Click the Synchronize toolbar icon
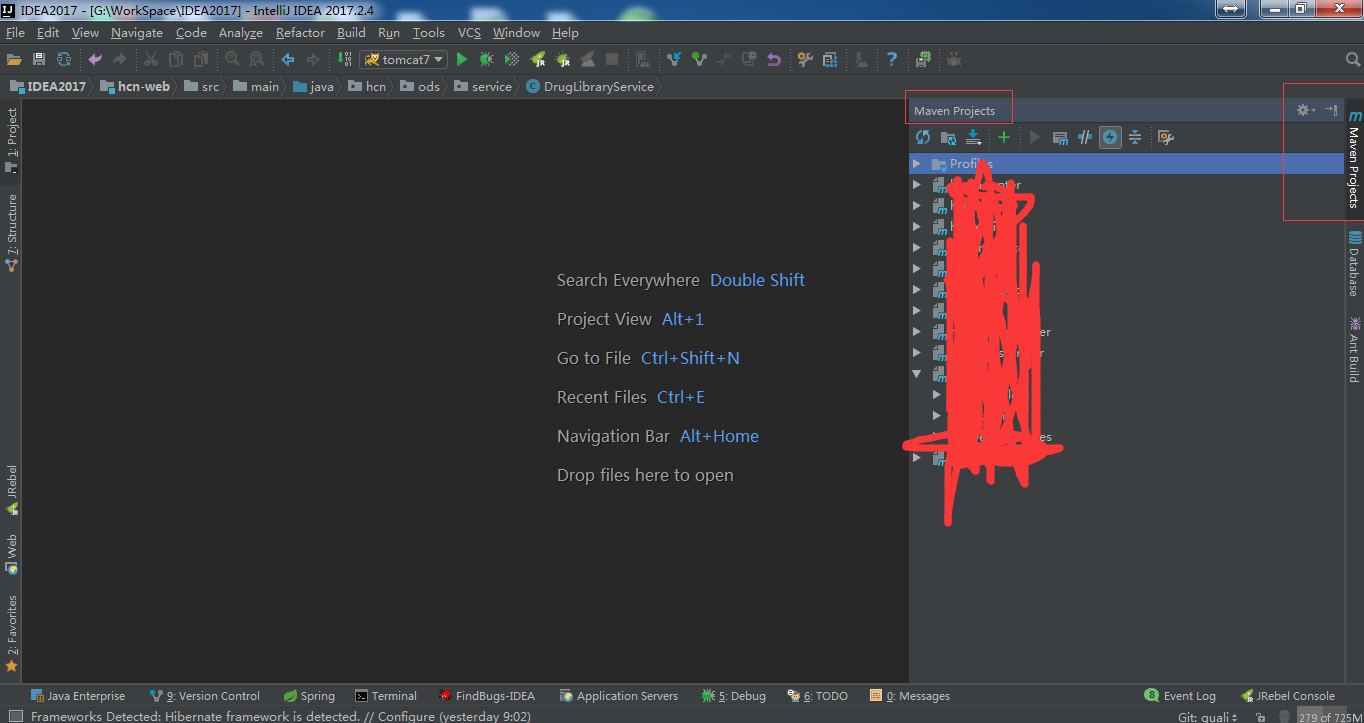 pyautogui.click(x=64, y=60)
